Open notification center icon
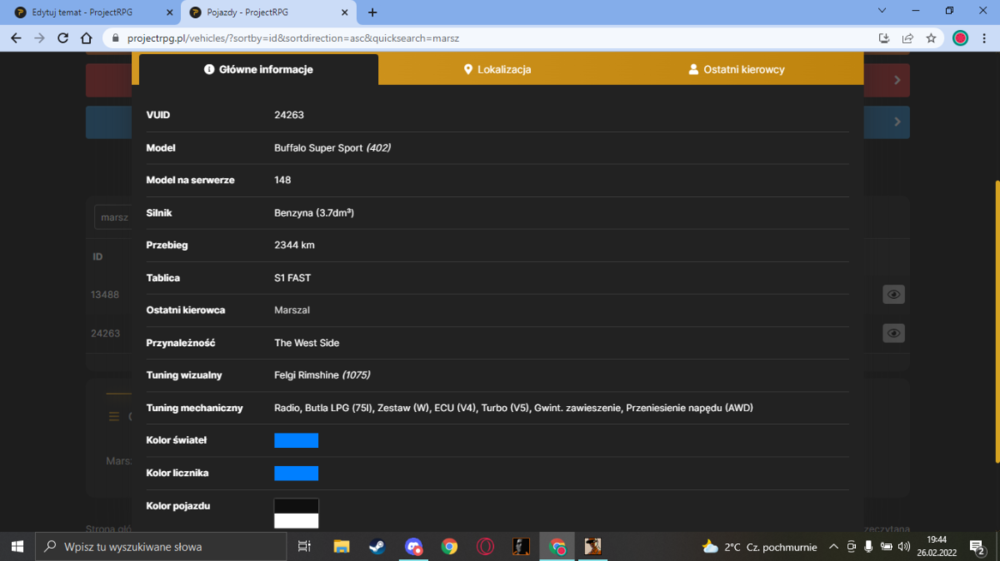Image resolution: width=1000 pixels, height=561 pixels. tap(977, 546)
